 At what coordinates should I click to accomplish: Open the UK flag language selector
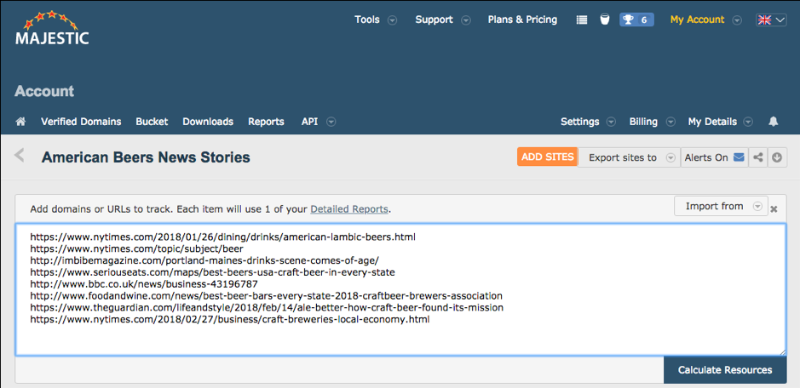click(771, 20)
